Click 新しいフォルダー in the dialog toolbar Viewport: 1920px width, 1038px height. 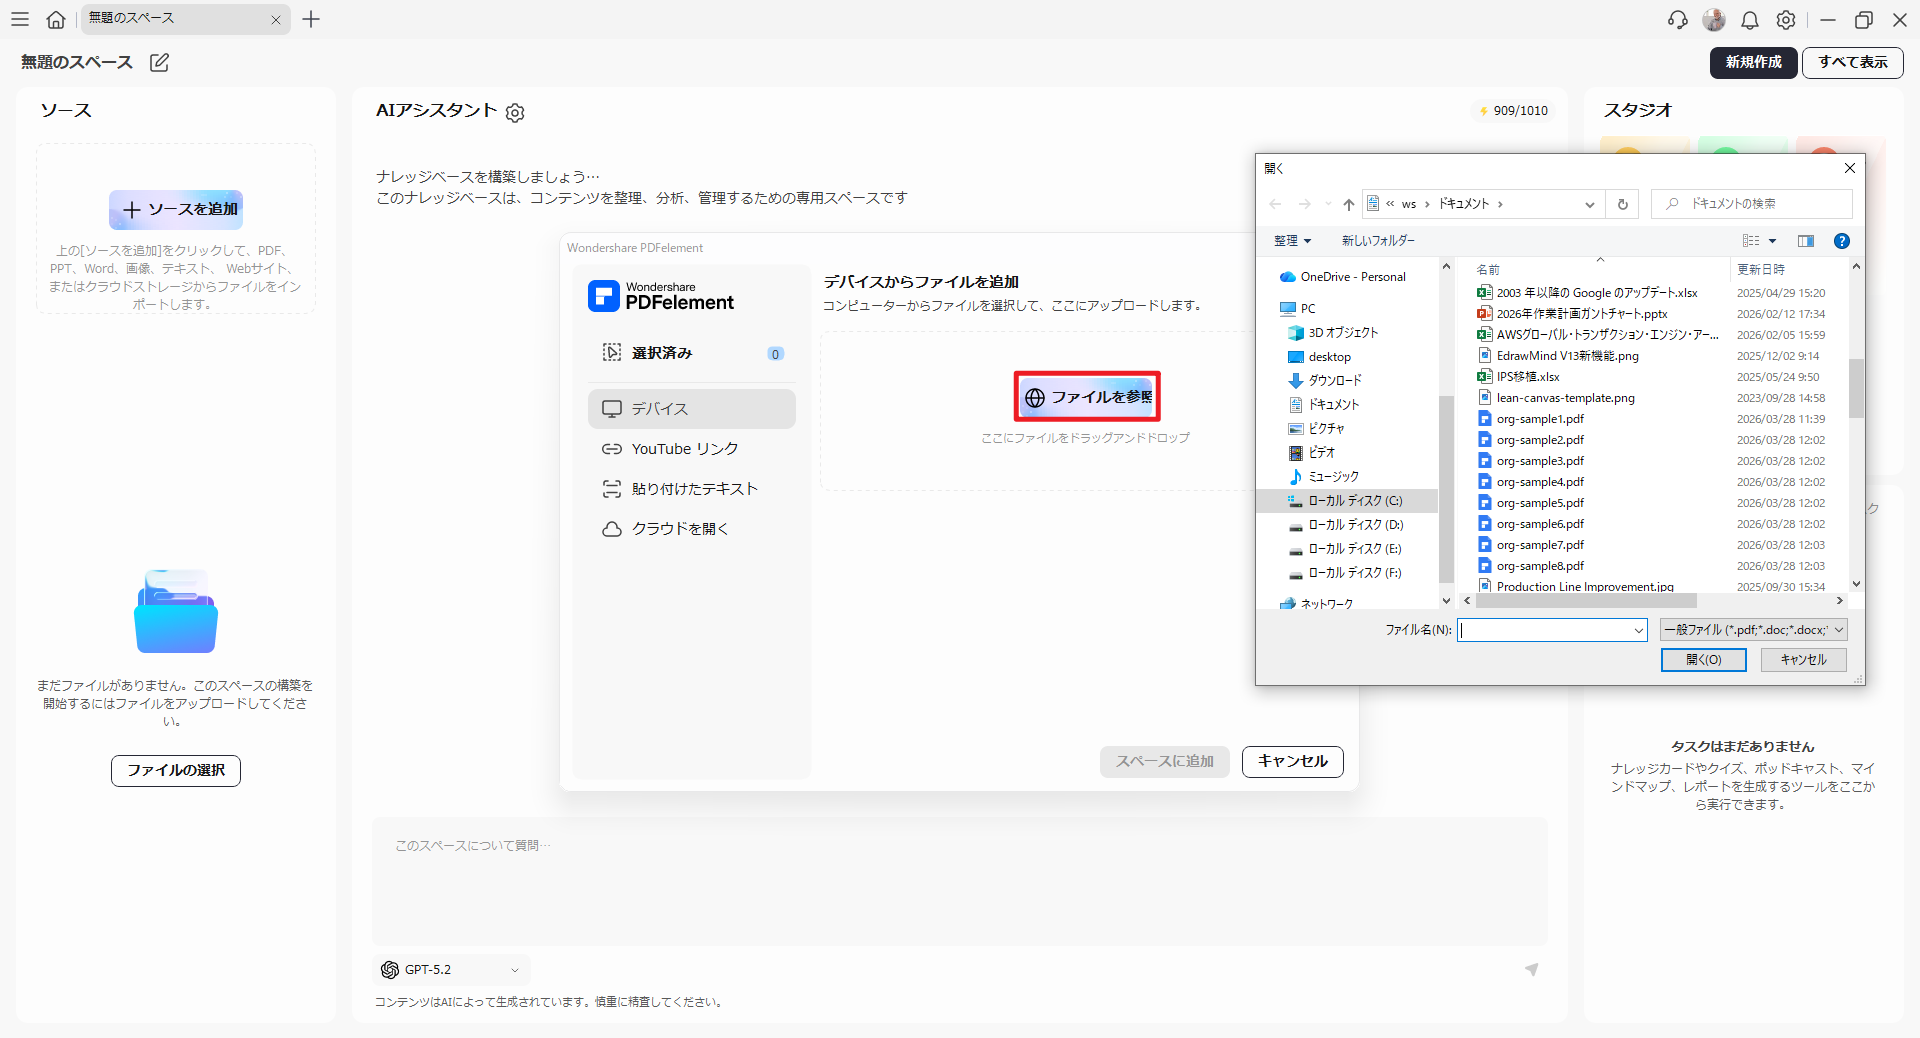pyautogui.click(x=1378, y=241)
